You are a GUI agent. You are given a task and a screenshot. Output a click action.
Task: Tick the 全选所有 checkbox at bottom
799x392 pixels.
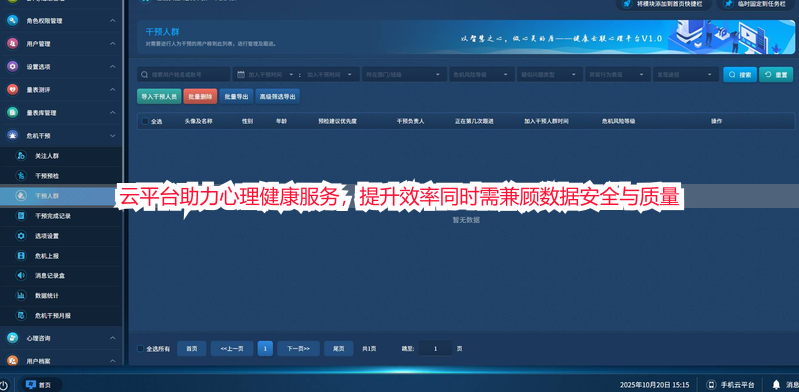[x=141, y=349]
